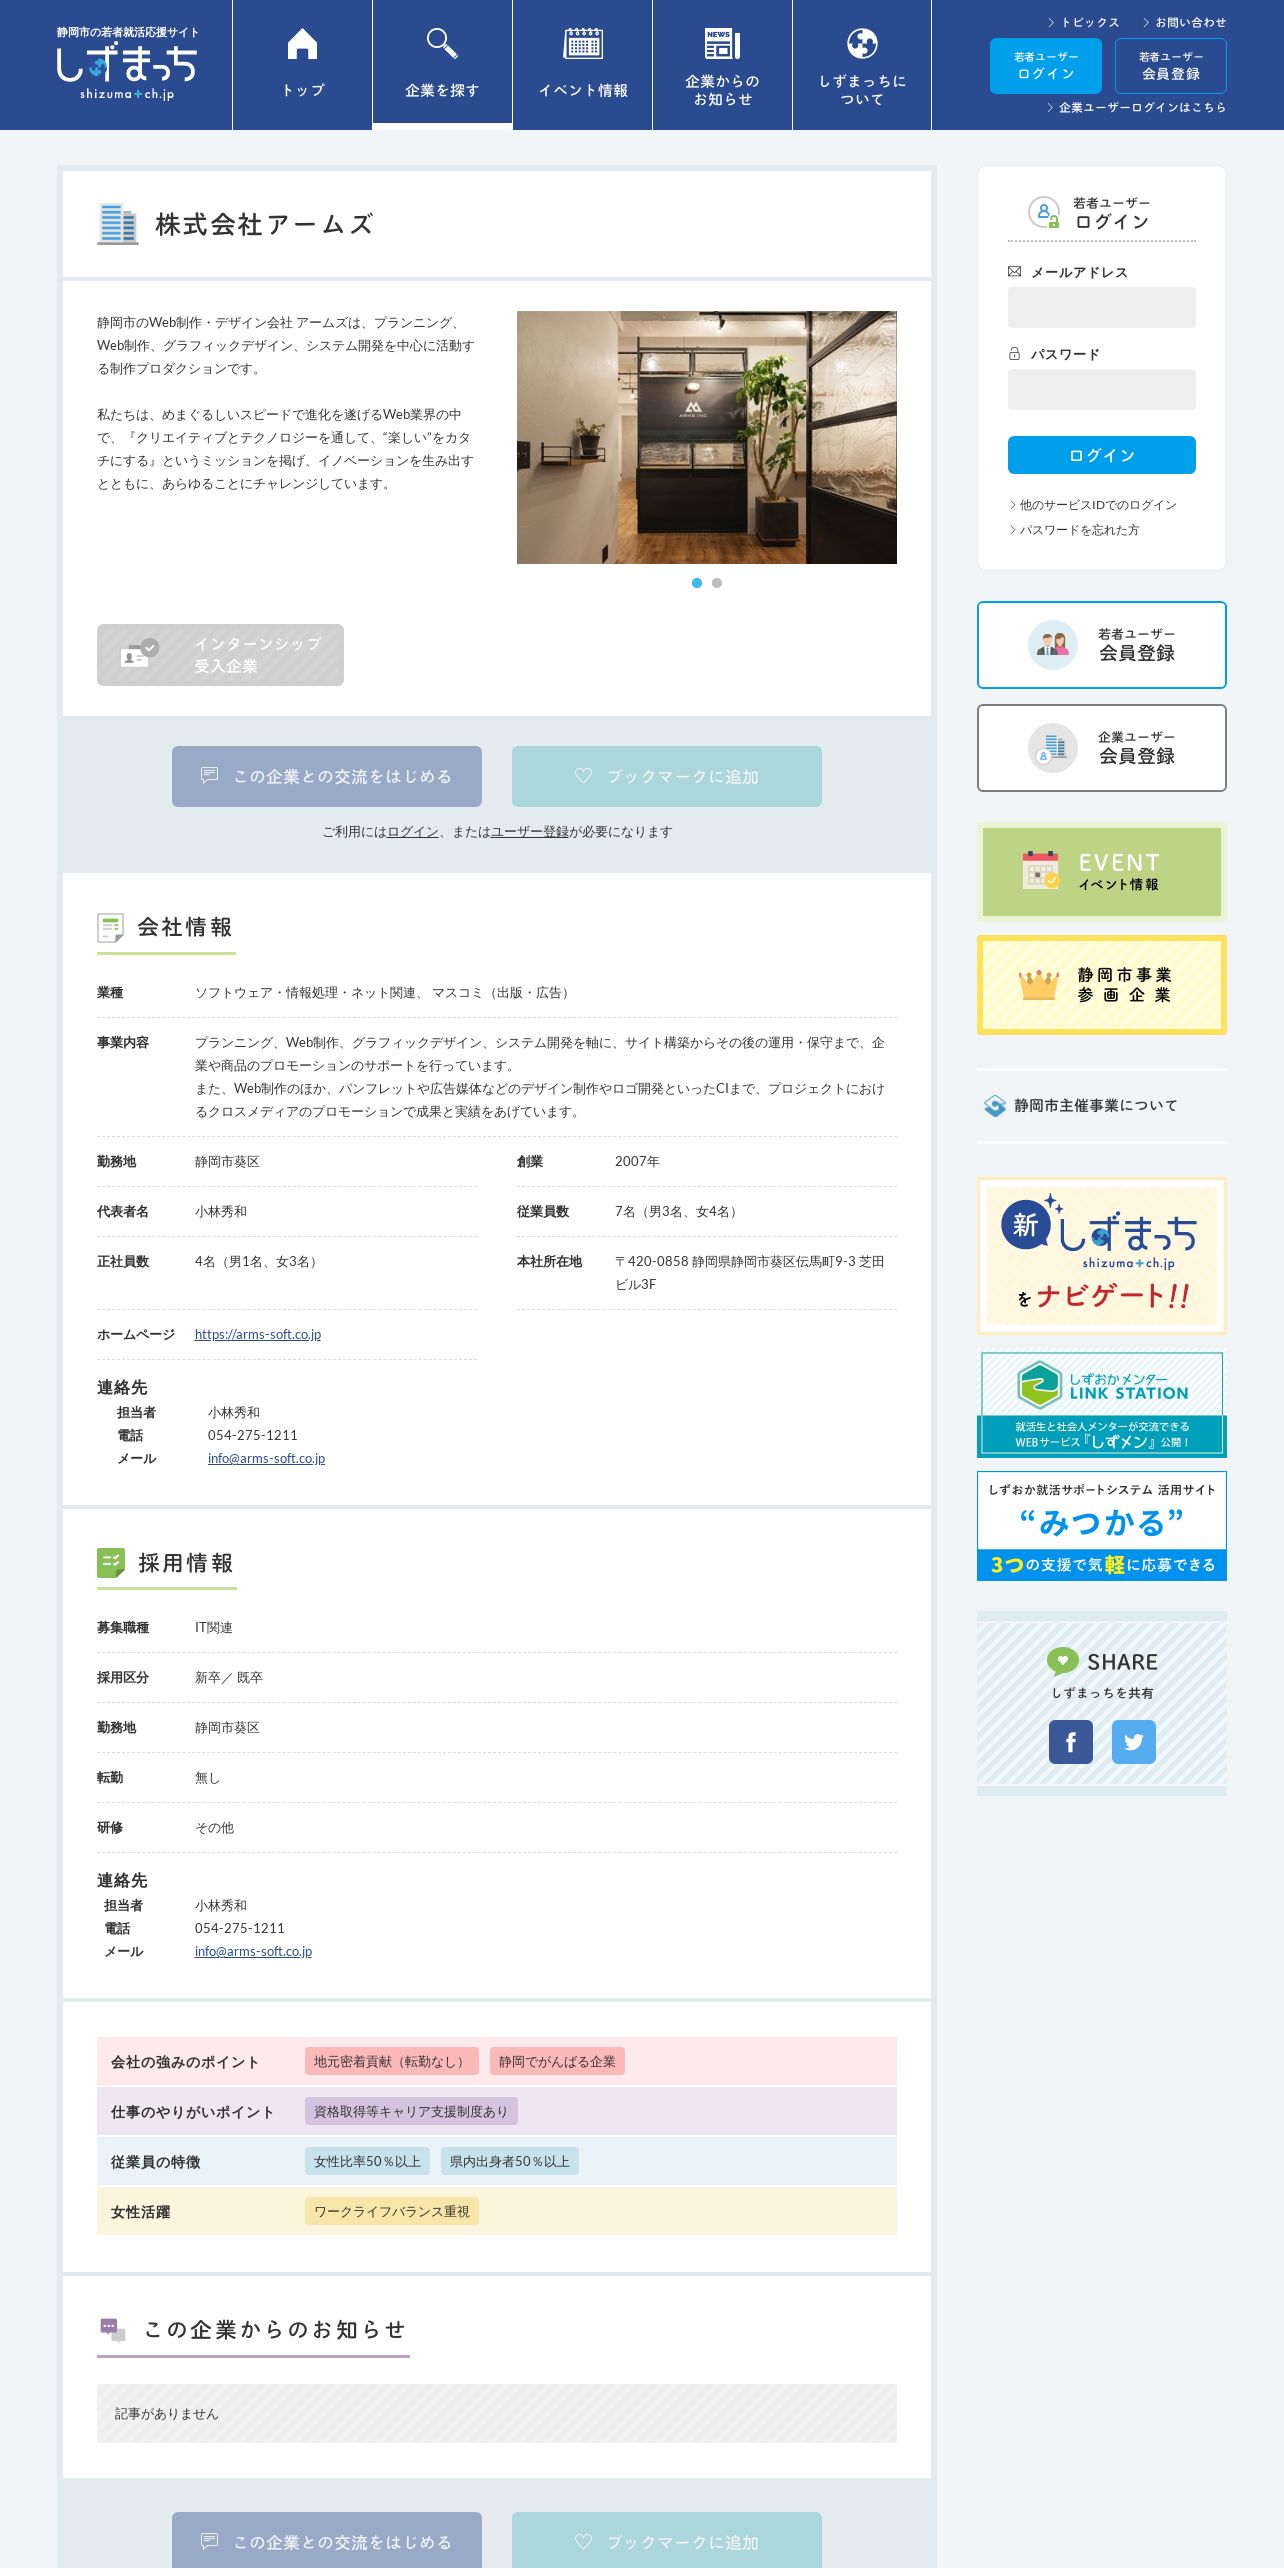Click the heart icon in the top ブックマークに追加 button

click(x=584, y=775)
